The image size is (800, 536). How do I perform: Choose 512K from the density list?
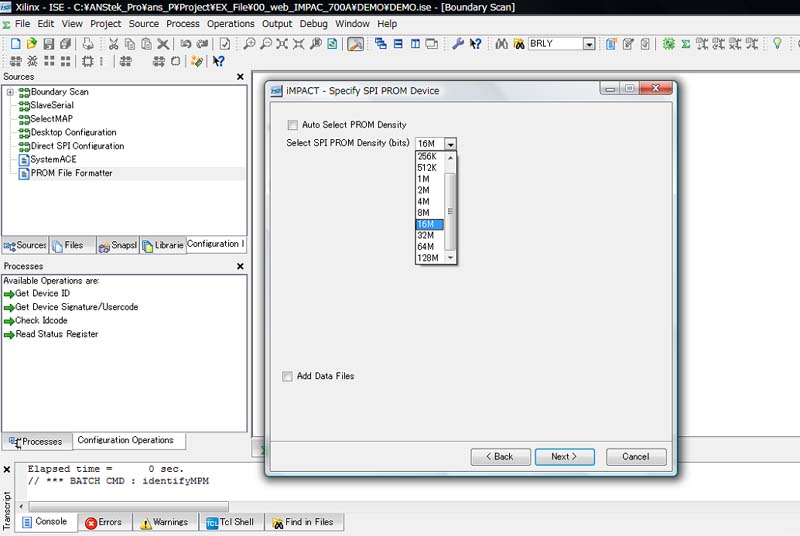coord(430,168)
